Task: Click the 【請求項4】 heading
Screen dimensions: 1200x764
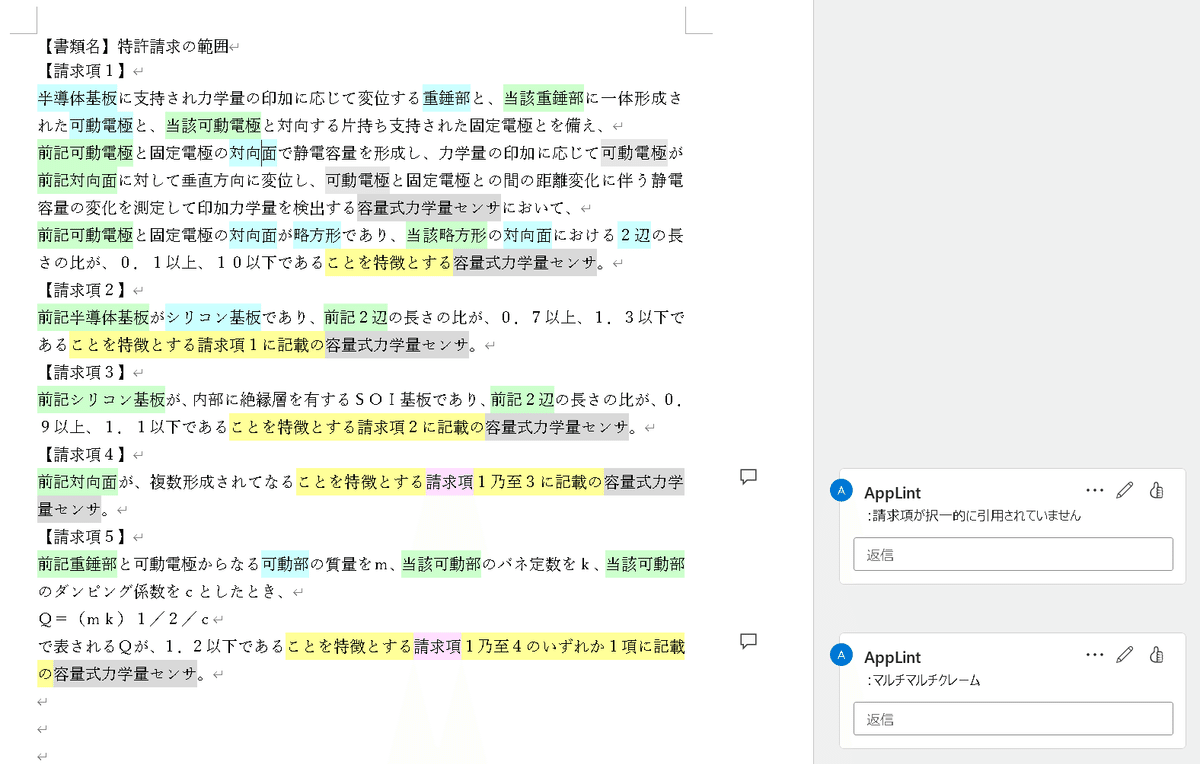Action: [84, 455]
